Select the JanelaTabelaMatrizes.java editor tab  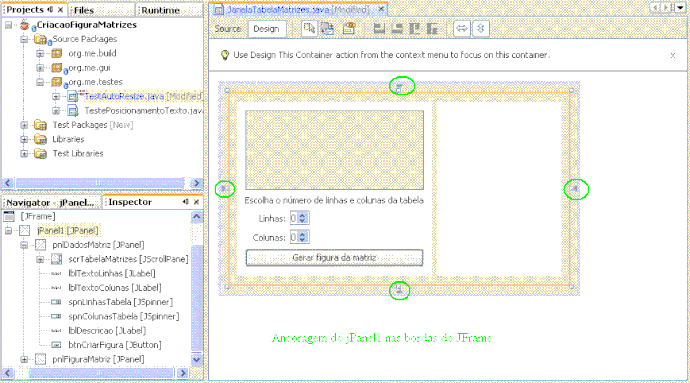(298, 9)
